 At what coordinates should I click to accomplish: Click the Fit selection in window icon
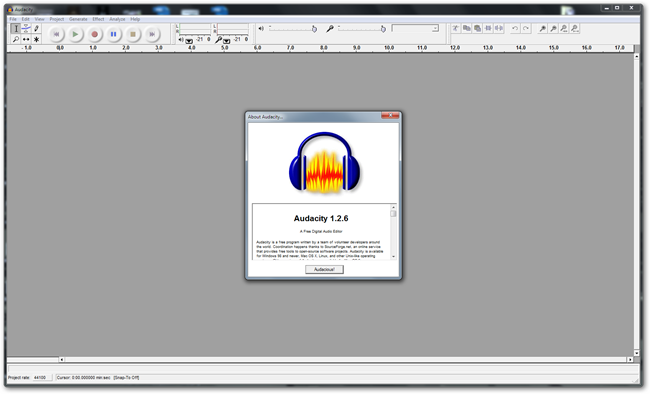click(x=564, y=28)
